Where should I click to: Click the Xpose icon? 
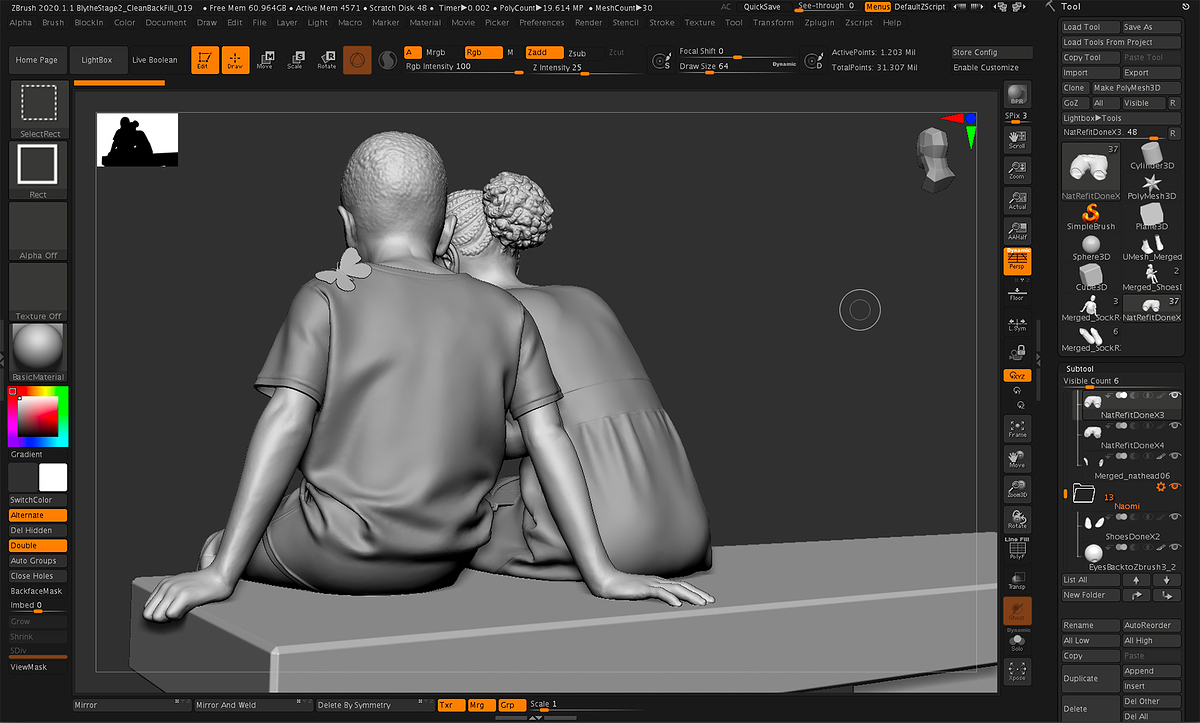pyautogui.click(x=1017, y=670)
